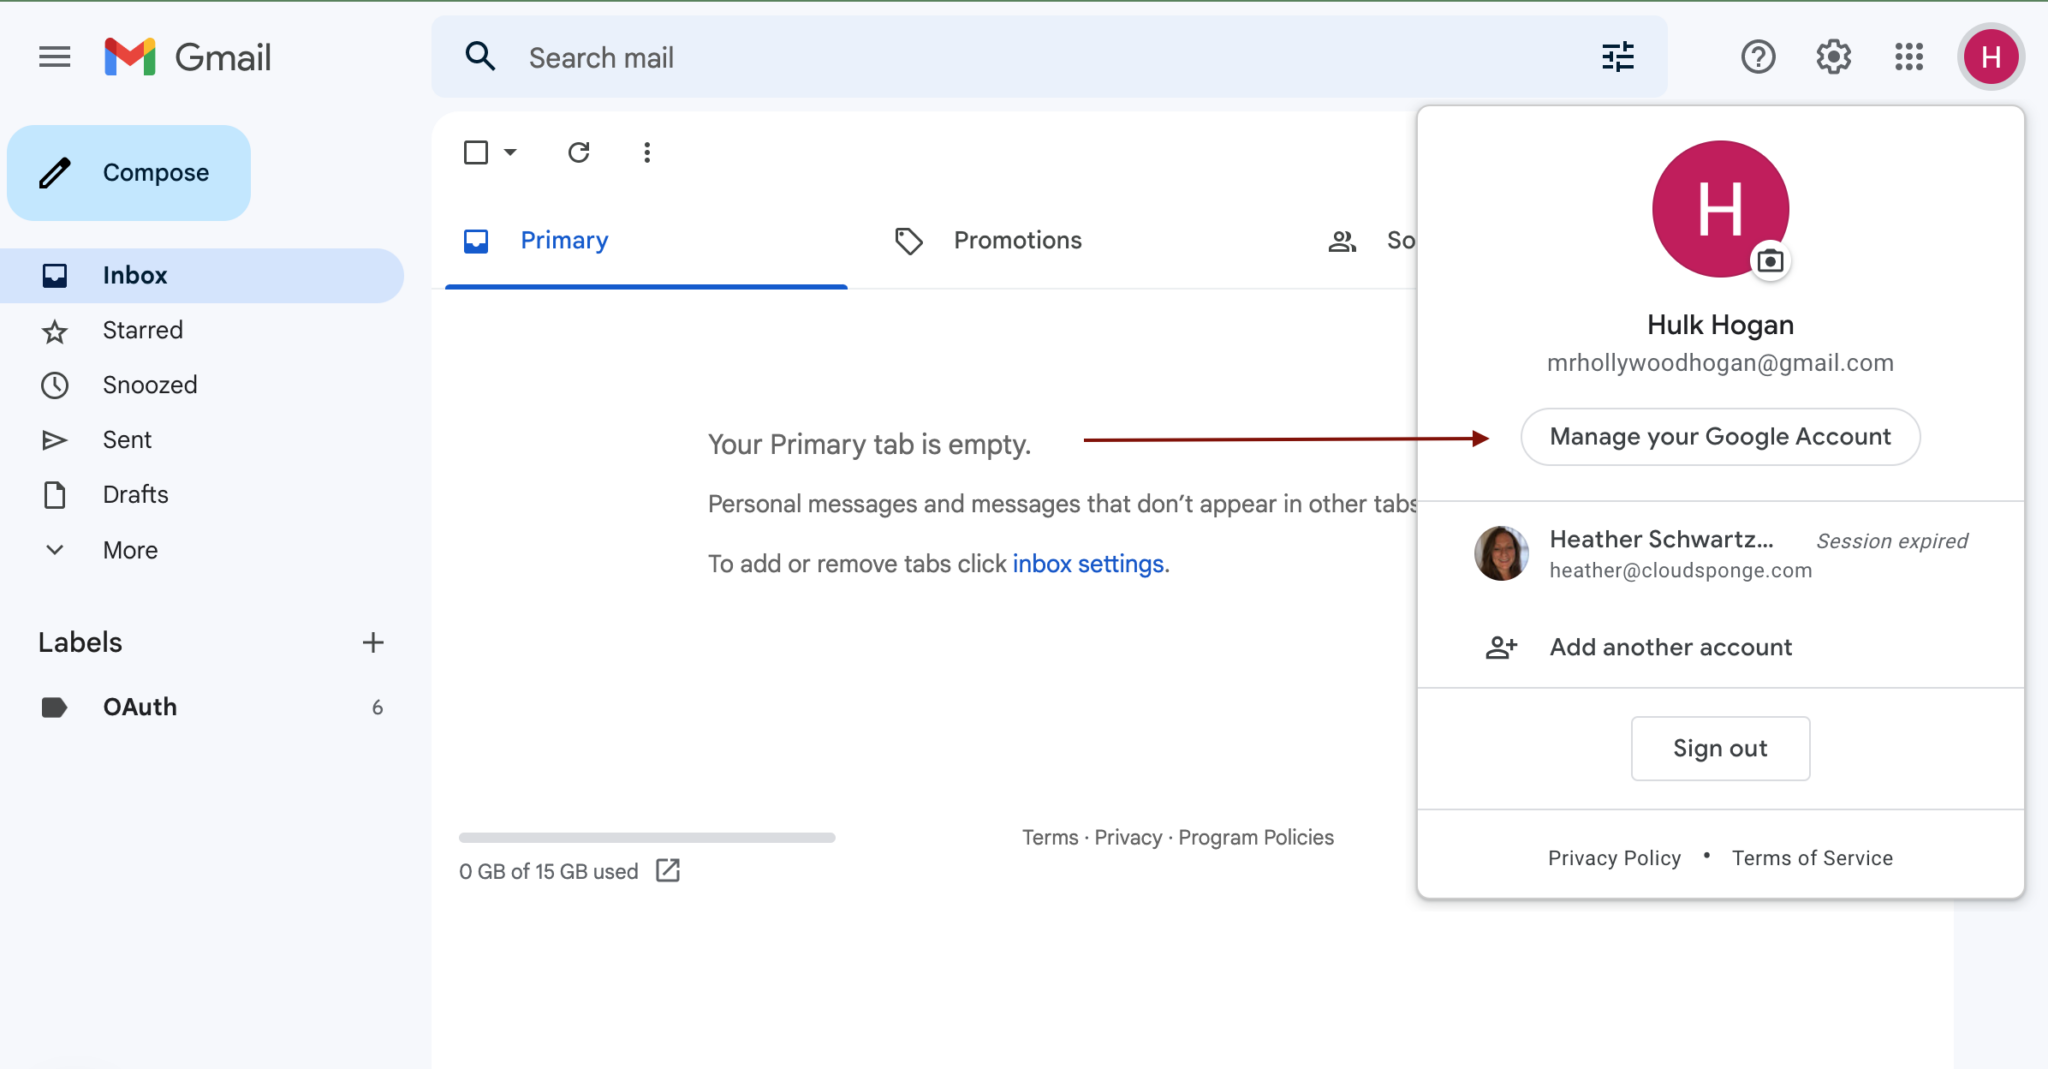This screenshot has width=2048, height=1069.
Task: Open the three-dot More options icon
Action: click(x=647, y=152)
